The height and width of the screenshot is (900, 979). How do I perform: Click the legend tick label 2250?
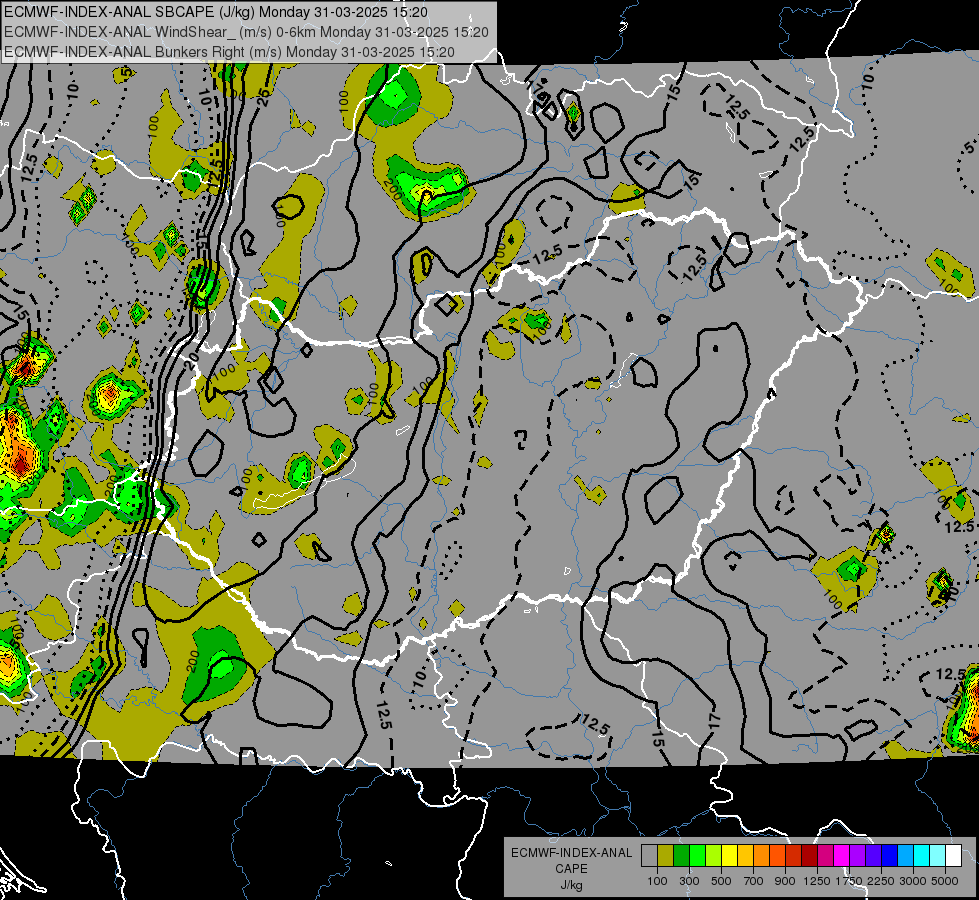[x=882, y=881]
